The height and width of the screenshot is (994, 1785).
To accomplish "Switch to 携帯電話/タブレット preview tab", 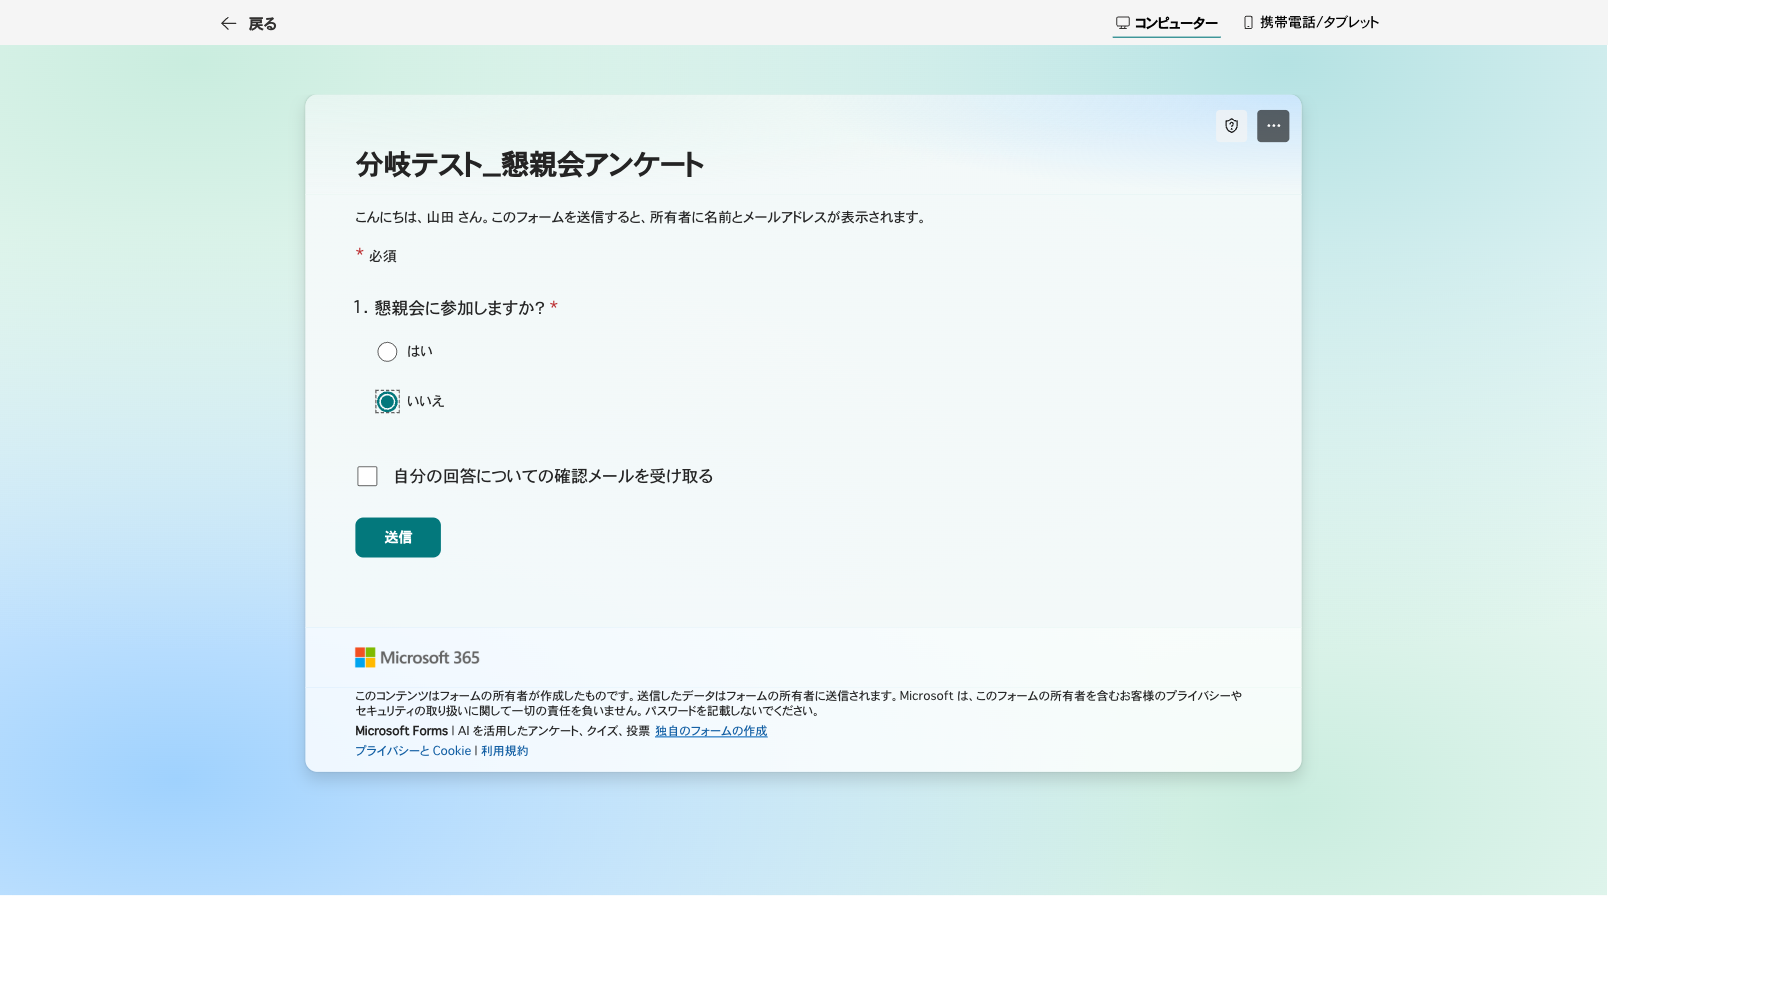I will tap(1311, 22).
